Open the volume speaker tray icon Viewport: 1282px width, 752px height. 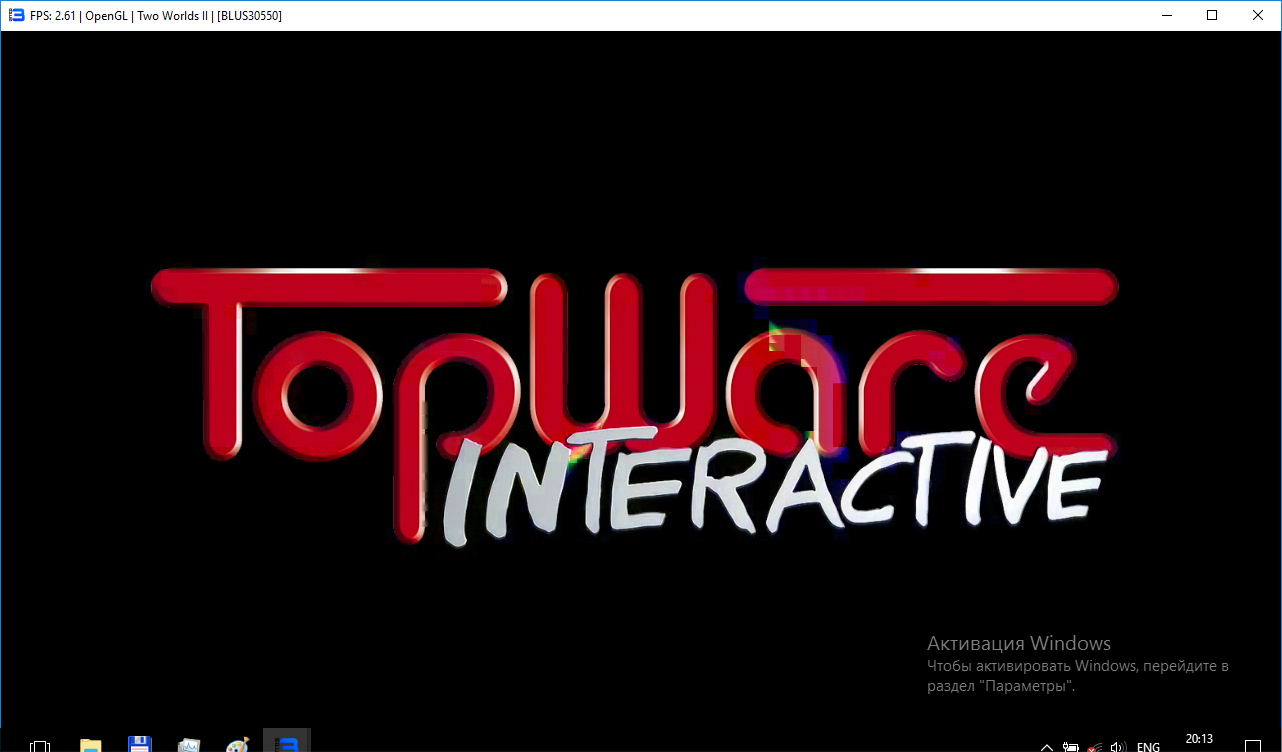pyautogui.click(x=1118, y=747)
